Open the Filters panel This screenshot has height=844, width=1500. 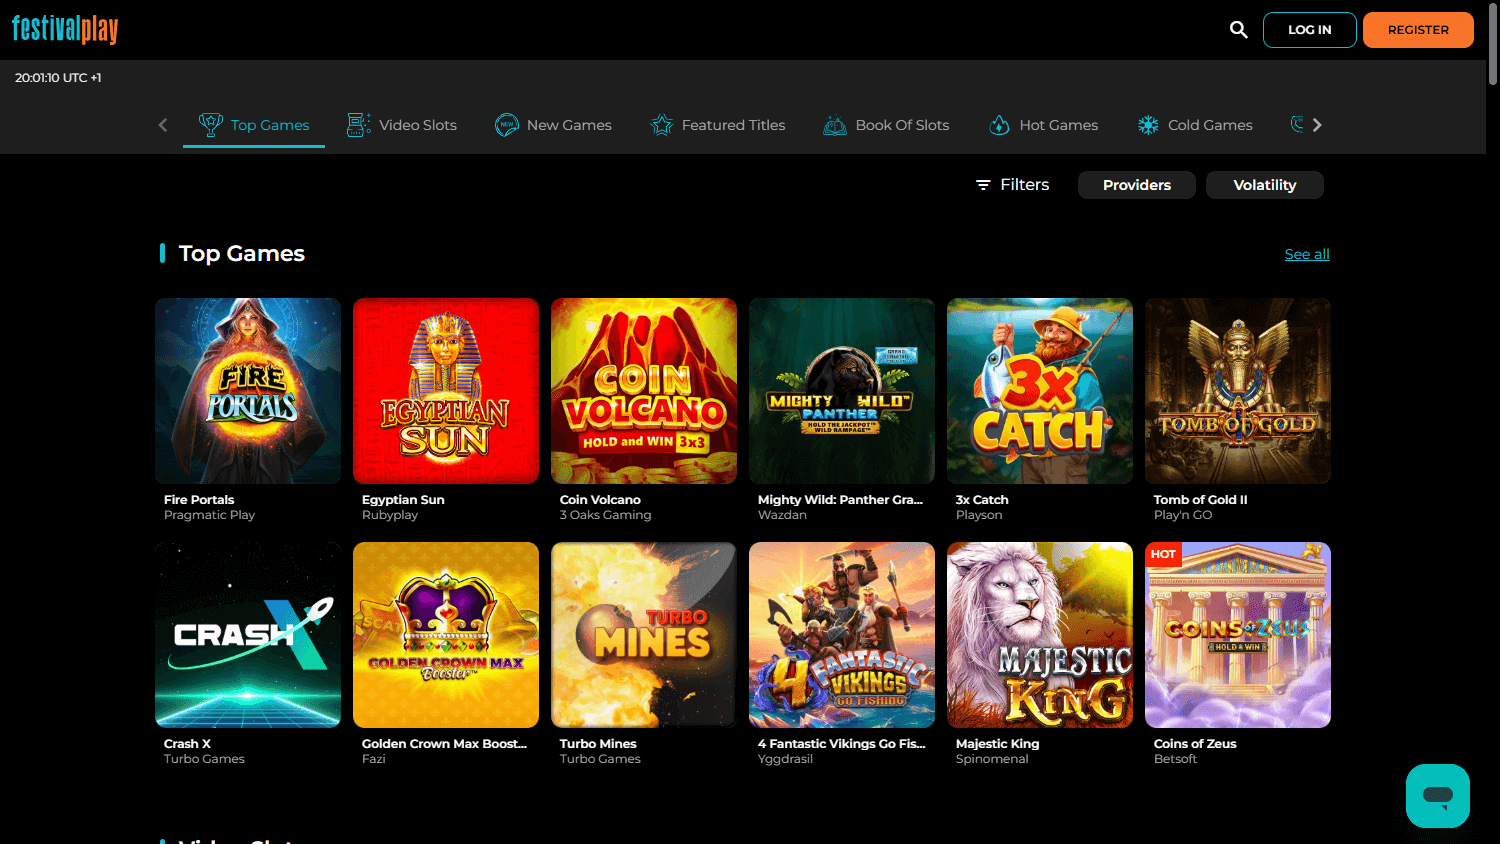pyautogui.click(x=1011, y=184)
